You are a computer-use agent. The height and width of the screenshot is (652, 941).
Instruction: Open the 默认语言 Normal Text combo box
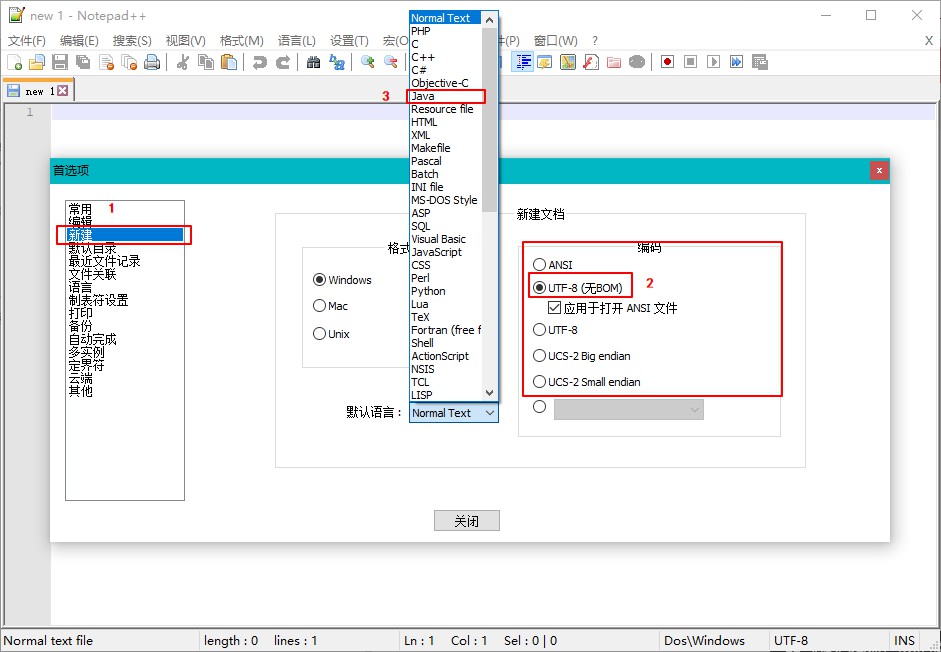click(454, 413)
